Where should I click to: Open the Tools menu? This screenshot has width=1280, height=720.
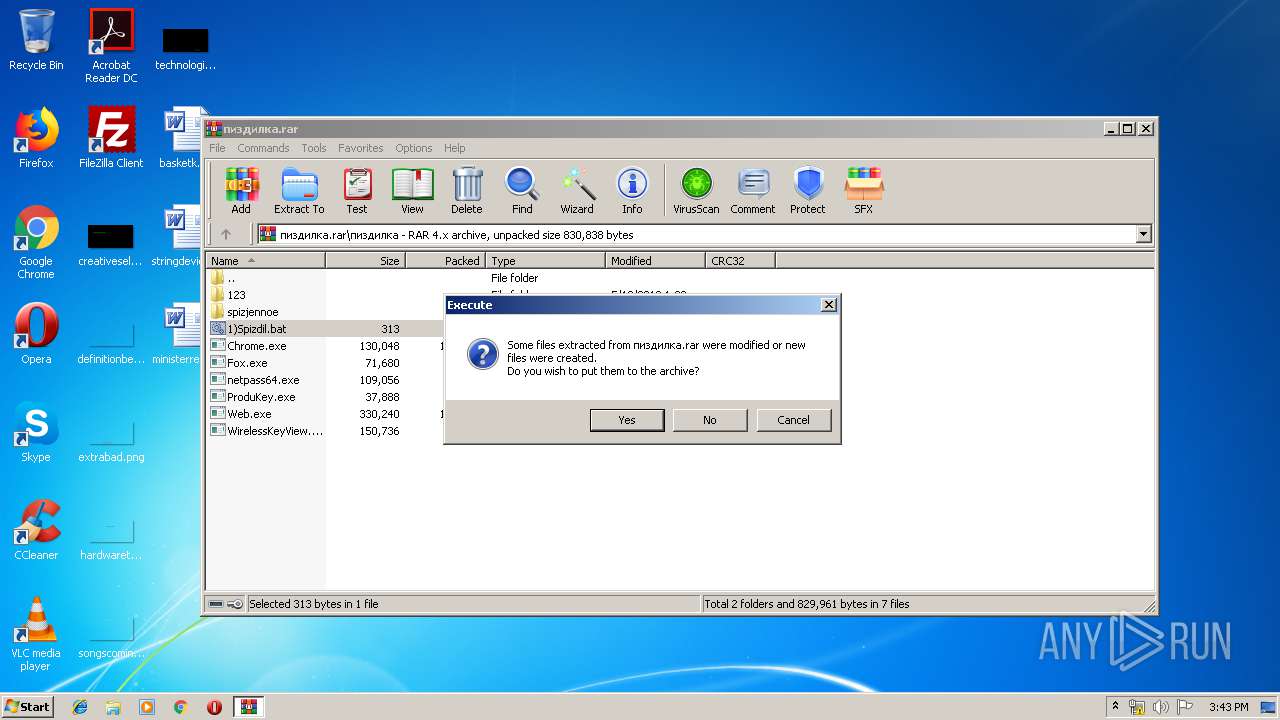click(x=314, y=148)
